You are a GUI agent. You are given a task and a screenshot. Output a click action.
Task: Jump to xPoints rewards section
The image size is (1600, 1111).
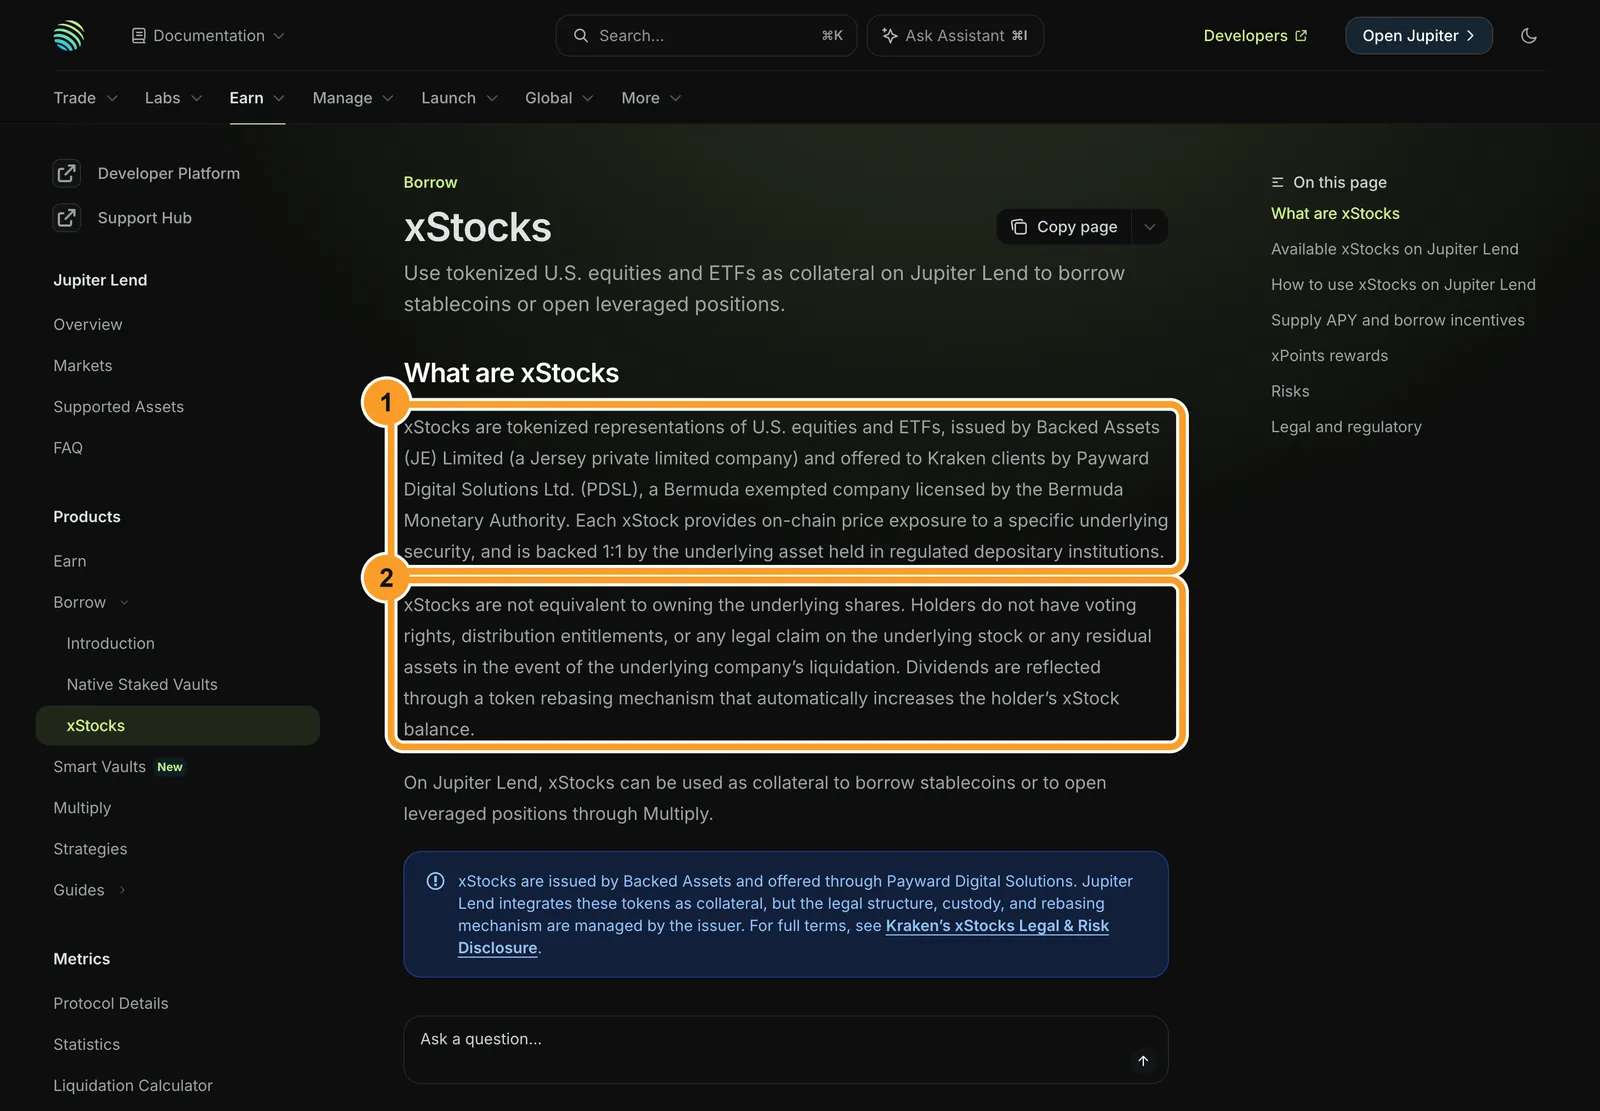[1329, 356]
